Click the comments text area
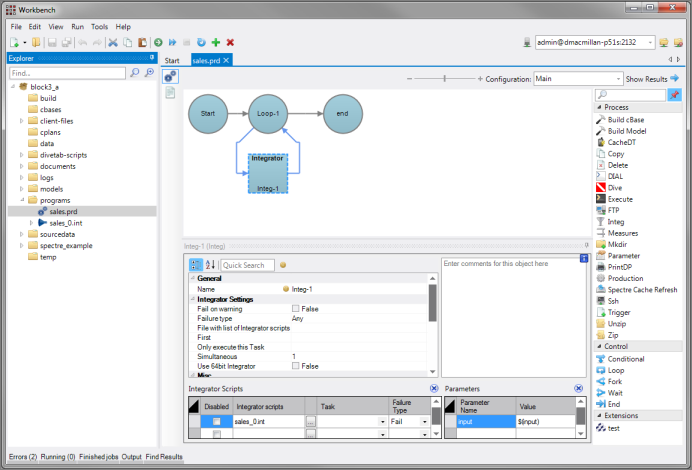Screen dimensions: 692x470 [514, 317]
